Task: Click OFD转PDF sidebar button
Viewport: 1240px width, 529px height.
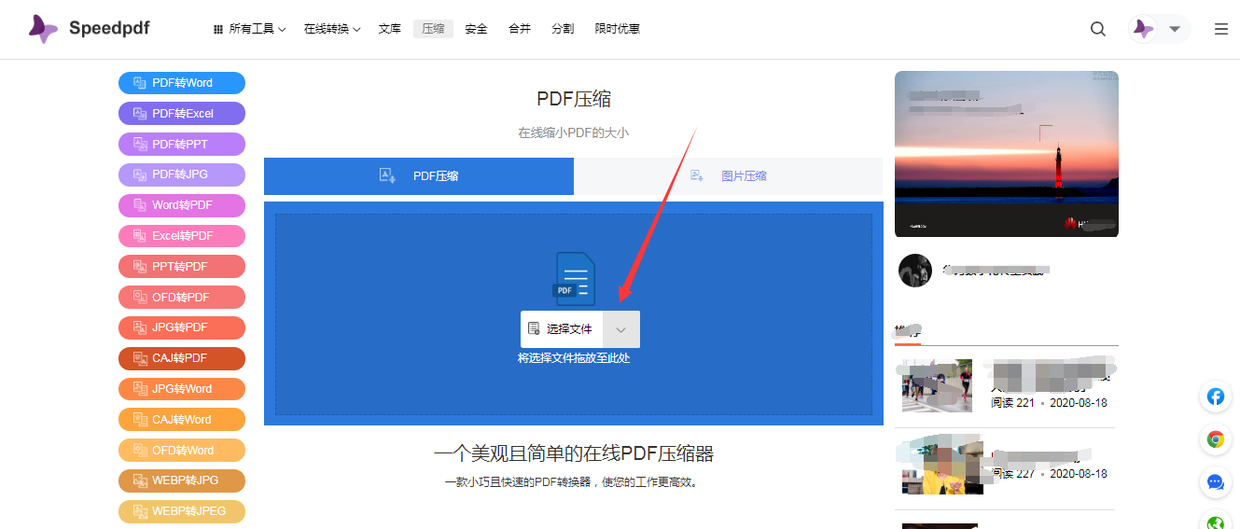Action: (x=182, y=297)
